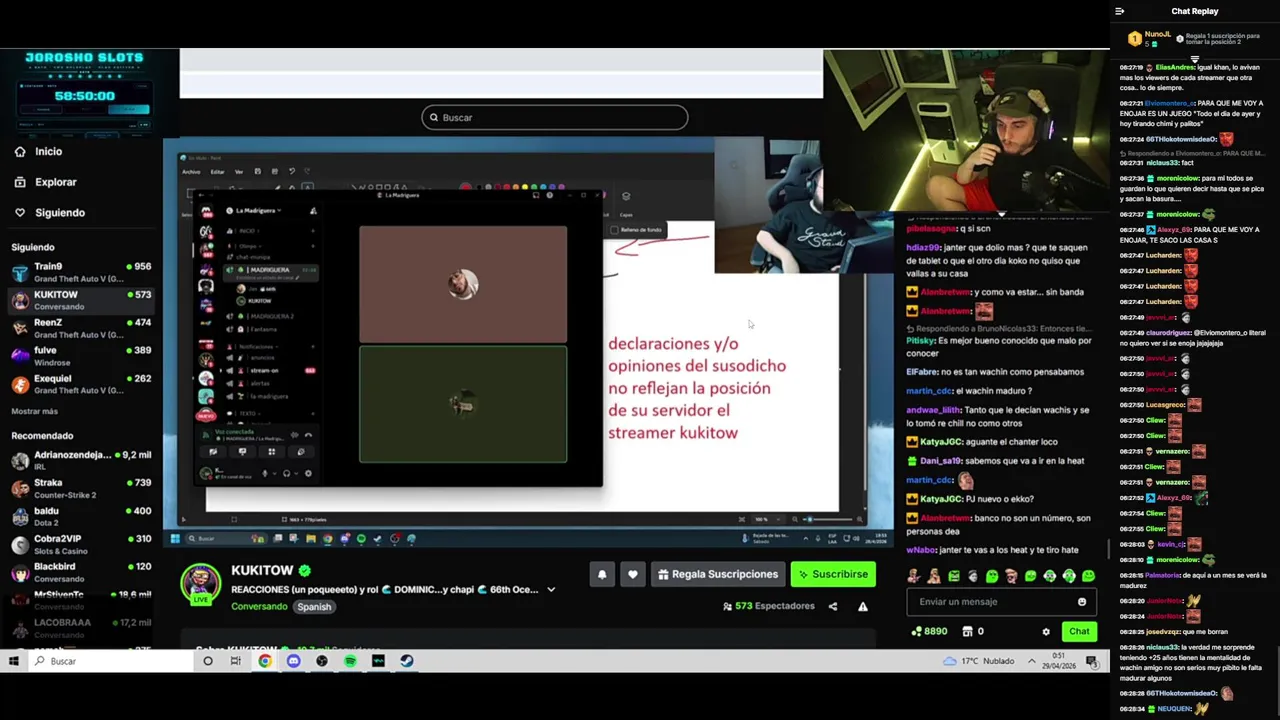
Task: Click the heart follow icon button
Action: pyautogui.click(x=632, y=574)
